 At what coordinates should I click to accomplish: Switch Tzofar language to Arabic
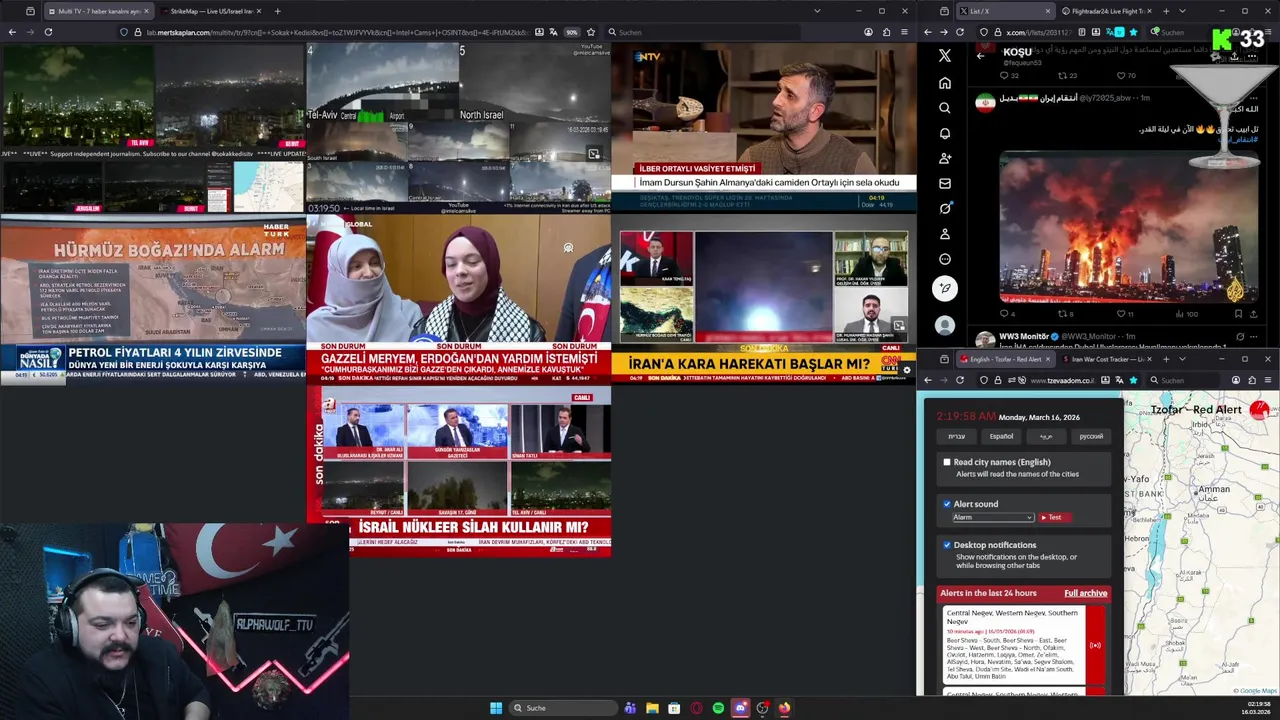[1046, 436]
